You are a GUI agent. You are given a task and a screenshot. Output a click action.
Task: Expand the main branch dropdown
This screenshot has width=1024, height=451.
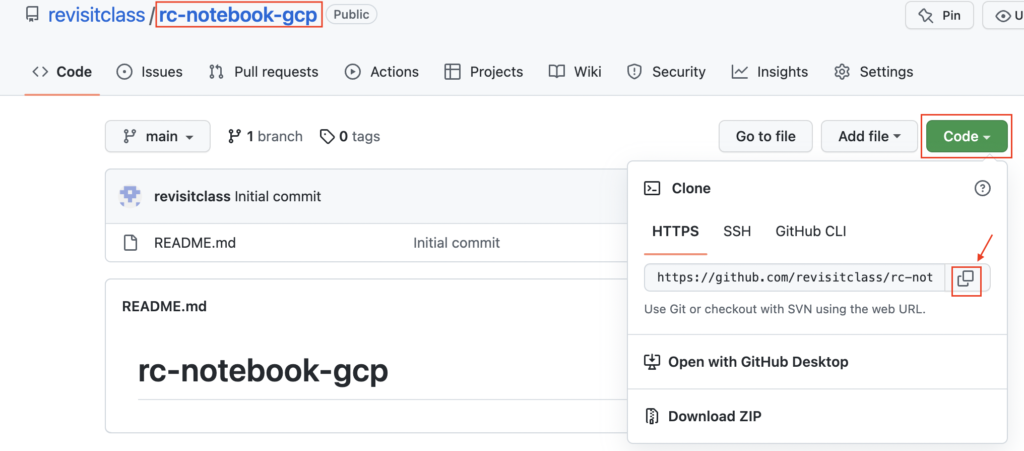pyautogui.click(x=158, y=136)
